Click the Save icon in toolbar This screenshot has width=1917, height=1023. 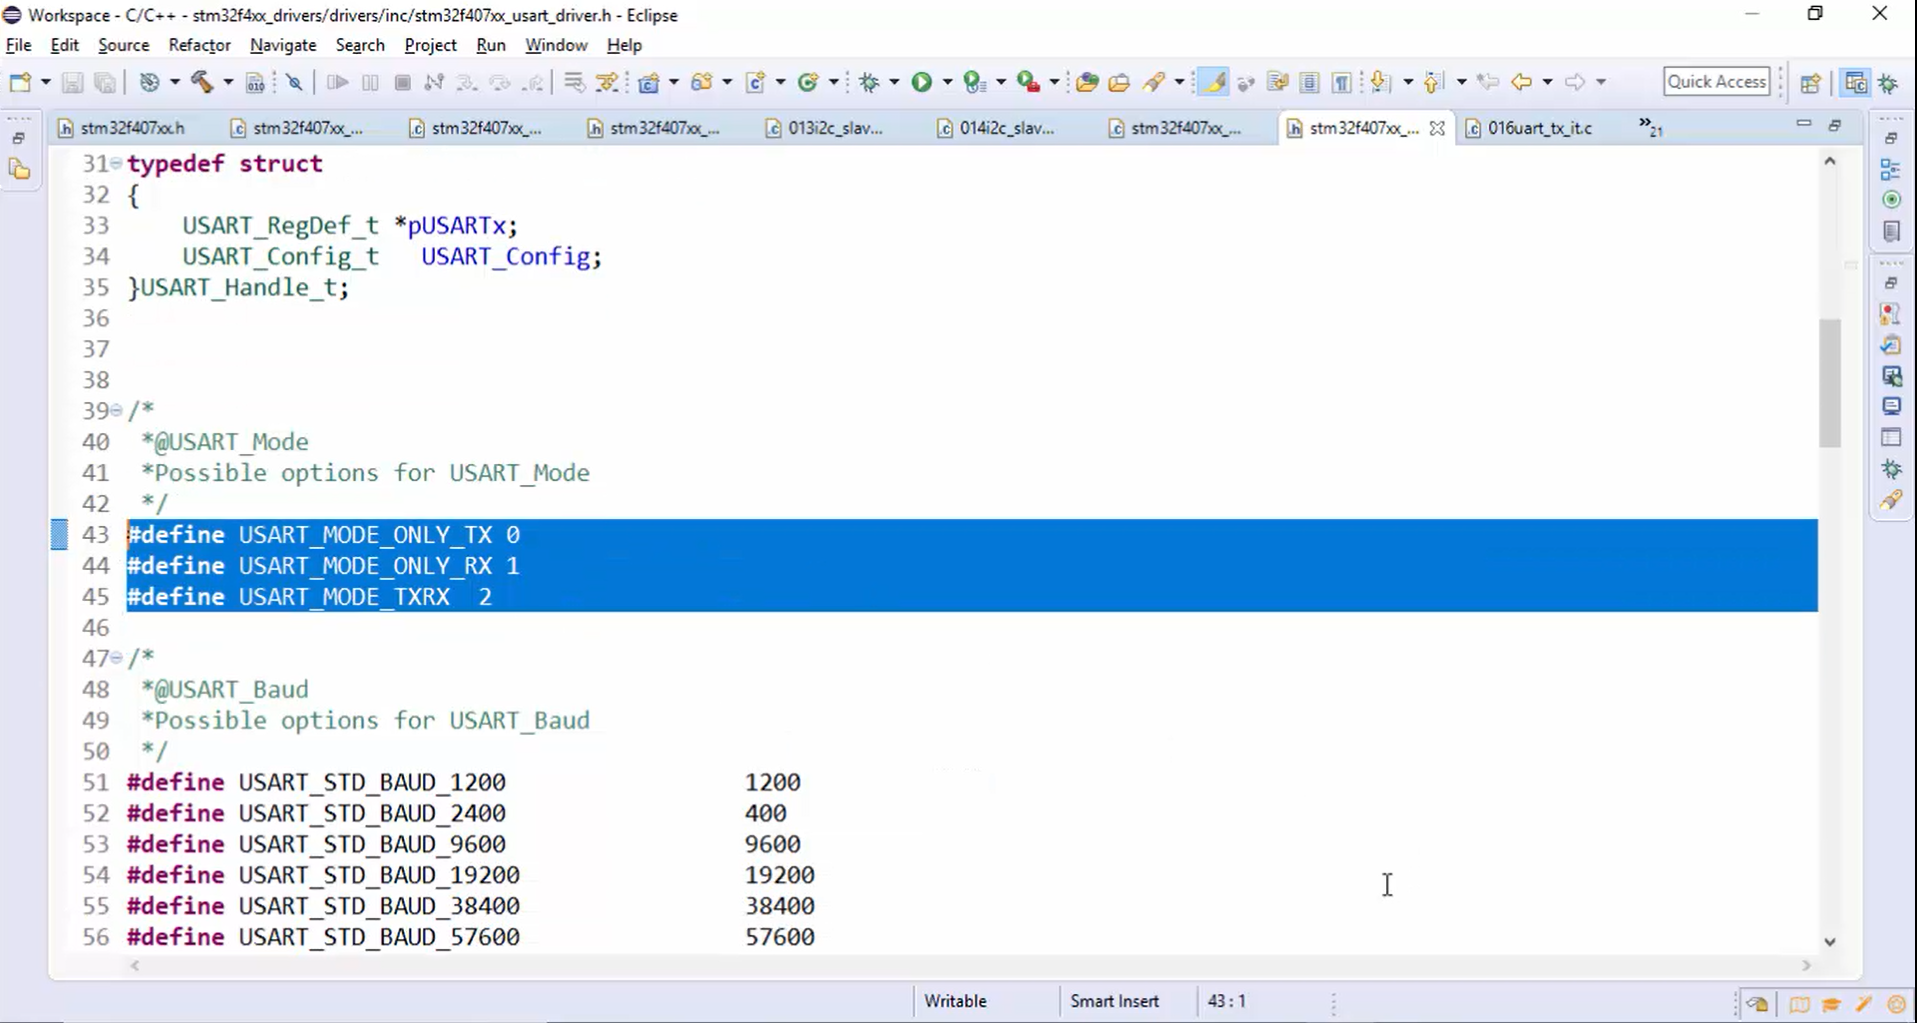click(72, 82)
